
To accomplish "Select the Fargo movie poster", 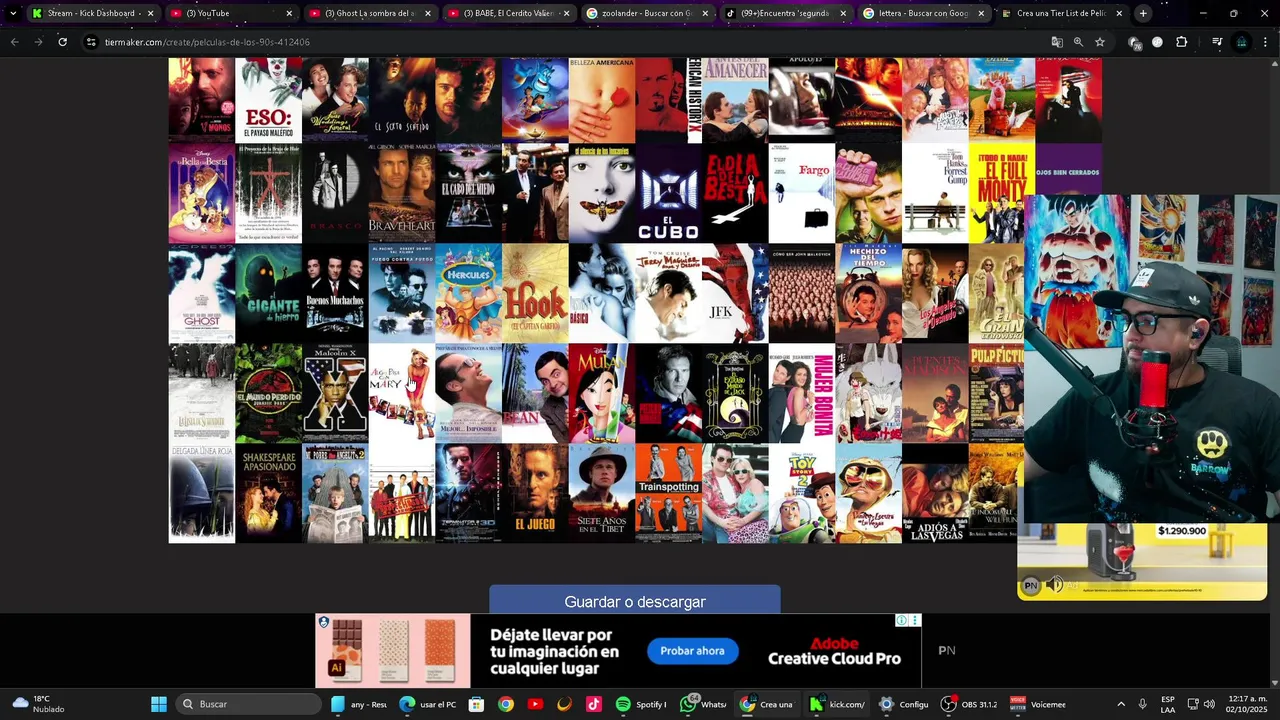I will coord(802,193).
